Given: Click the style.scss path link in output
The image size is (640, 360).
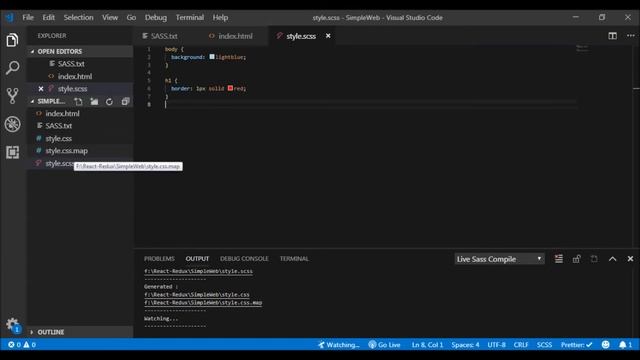Looking at the screenshot, I should click(x=198, y=271).
